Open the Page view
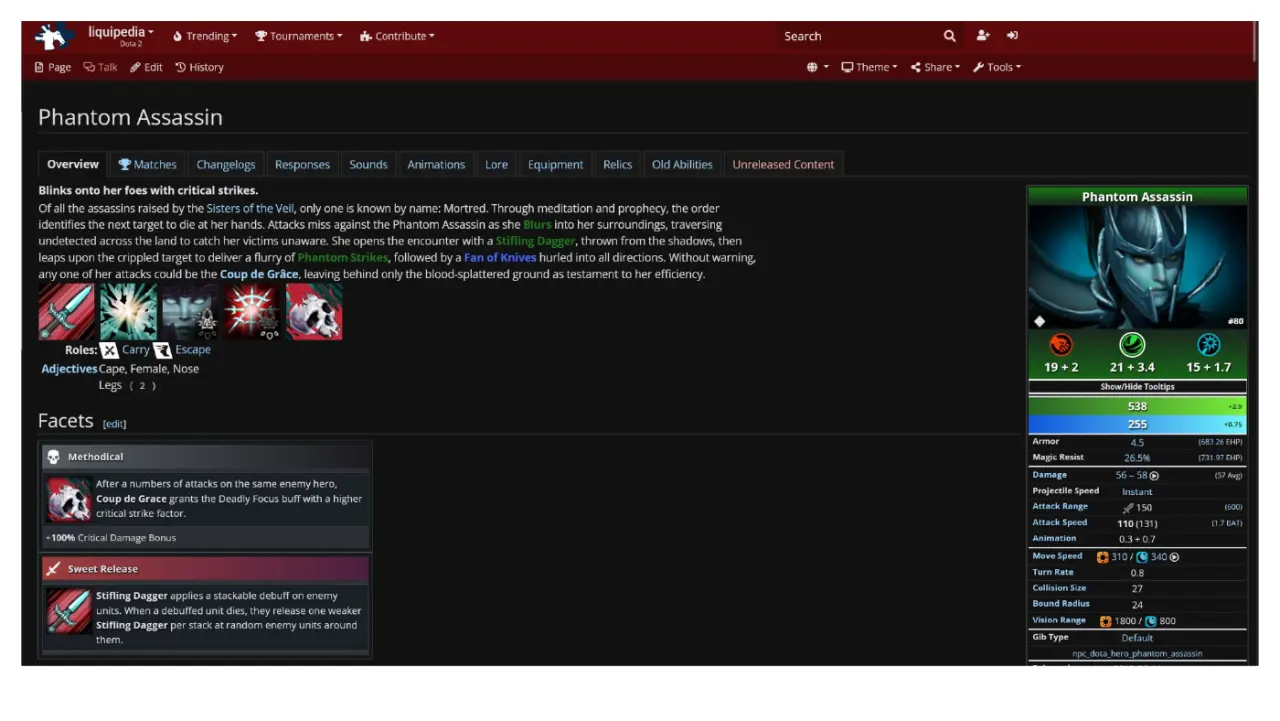The image size is (1280, 721). coord(53,67)
